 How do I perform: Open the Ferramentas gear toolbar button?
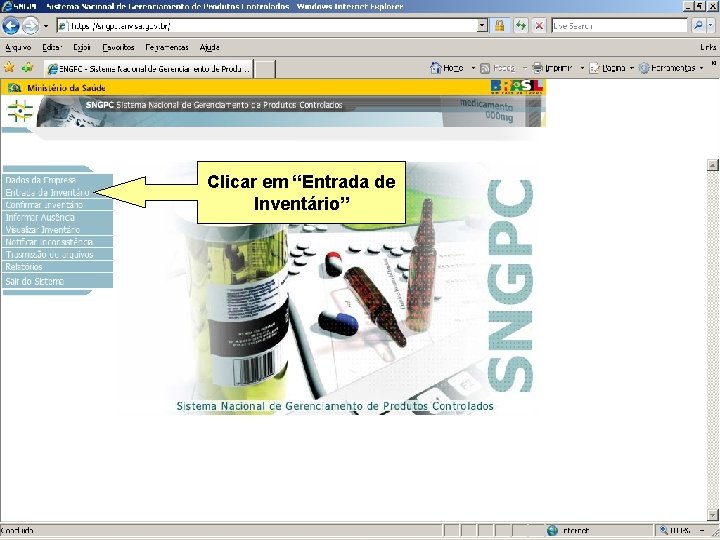pos(667,68)
